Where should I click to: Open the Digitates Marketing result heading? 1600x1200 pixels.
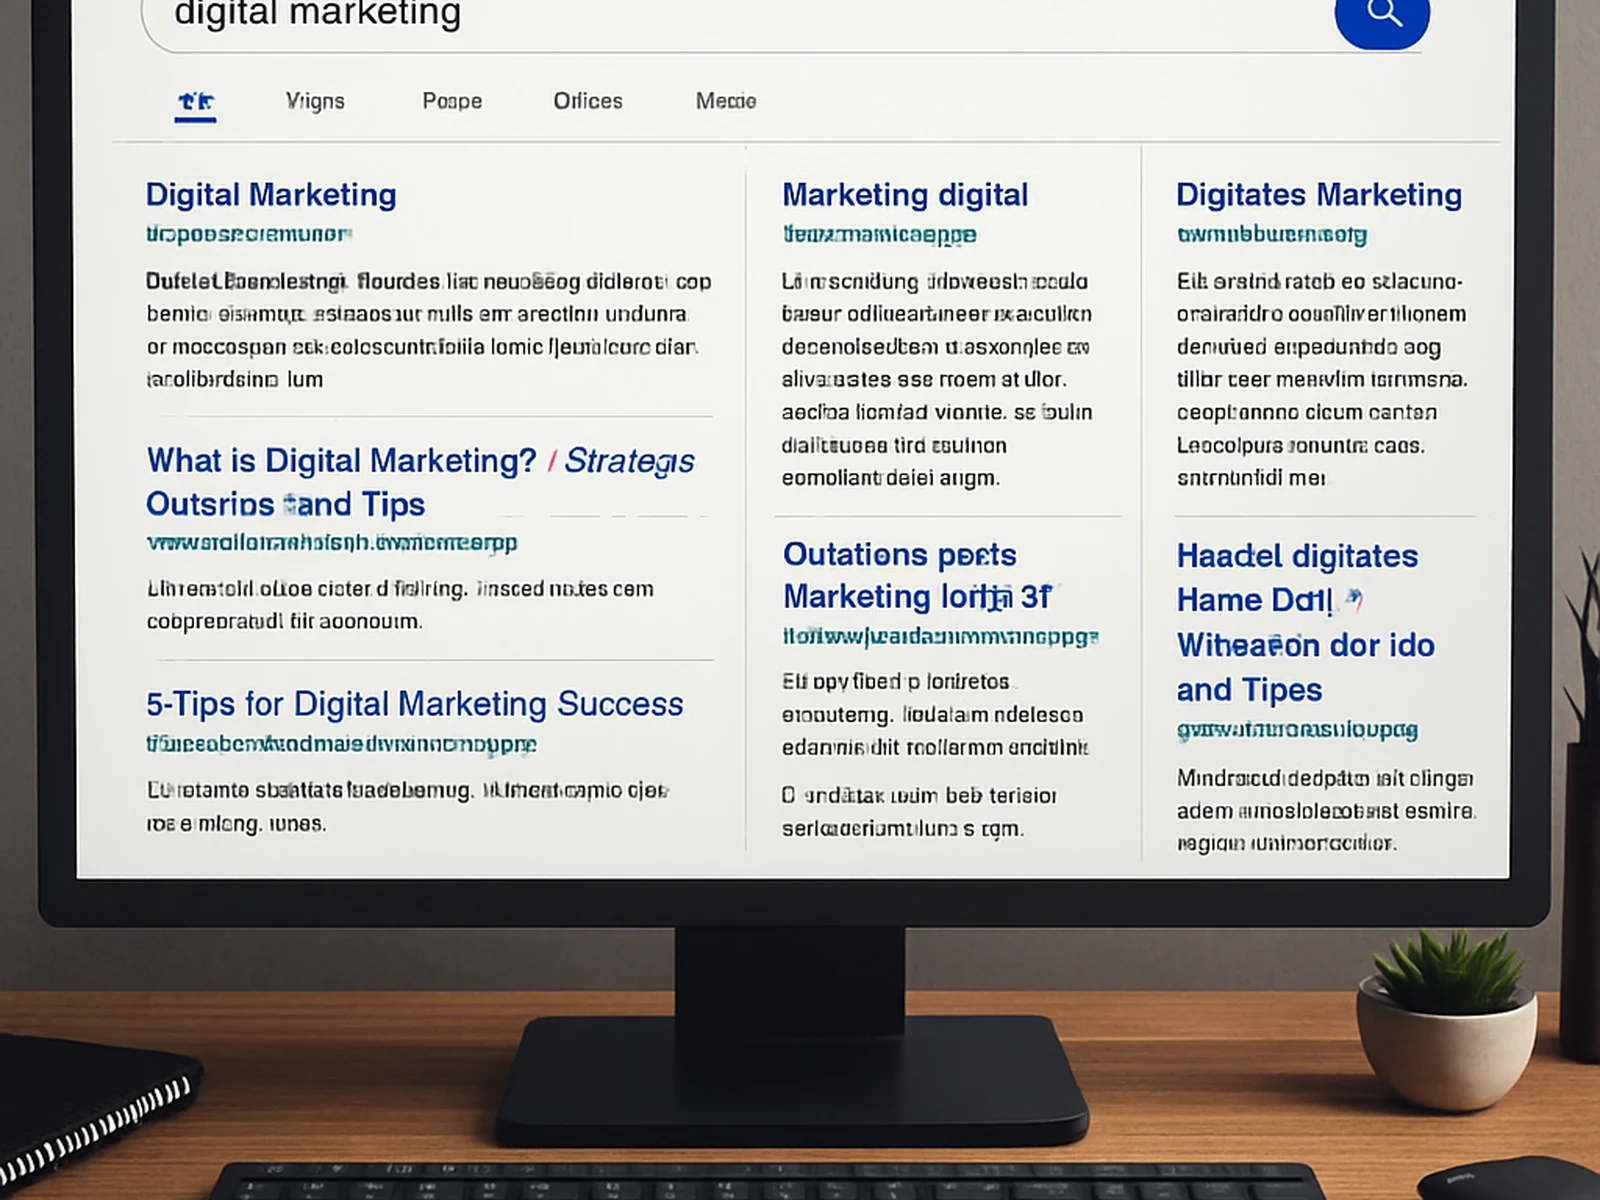(x=1318, y=194)
